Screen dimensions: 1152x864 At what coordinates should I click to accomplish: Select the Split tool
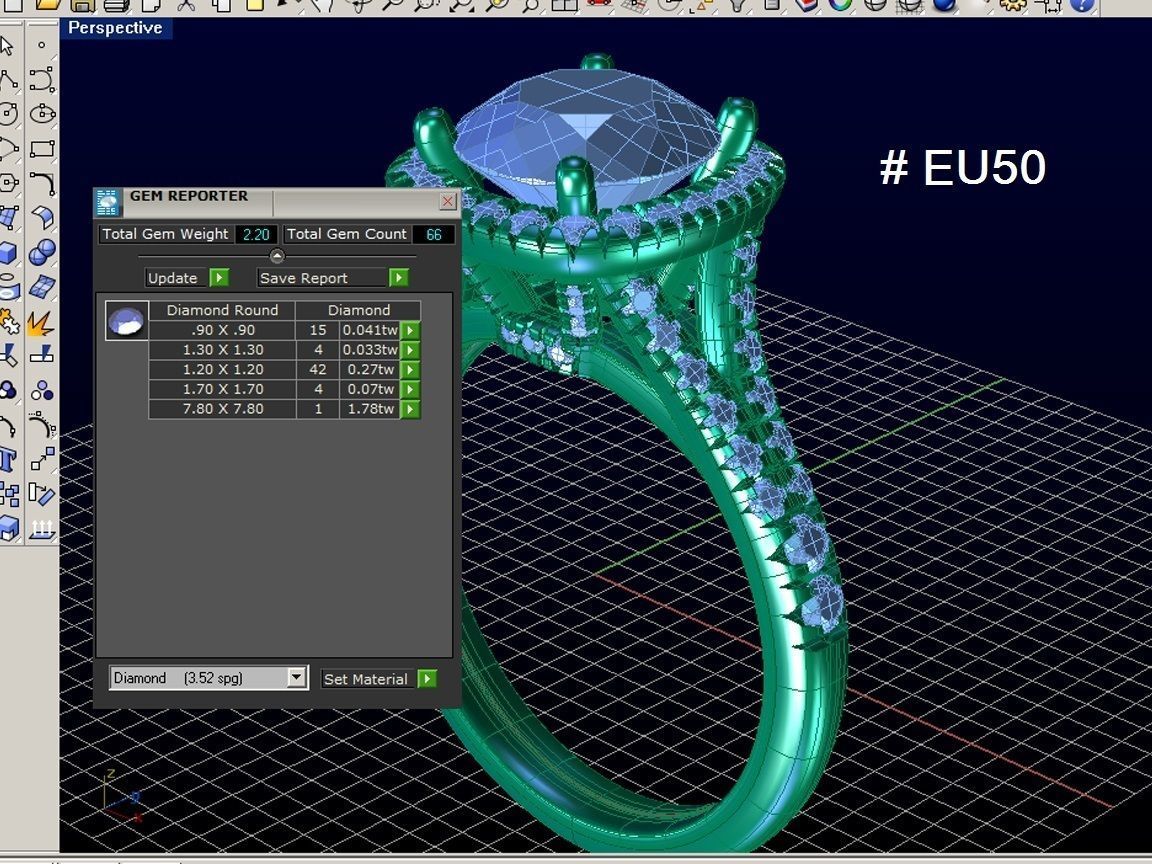(x=42, y=356)
